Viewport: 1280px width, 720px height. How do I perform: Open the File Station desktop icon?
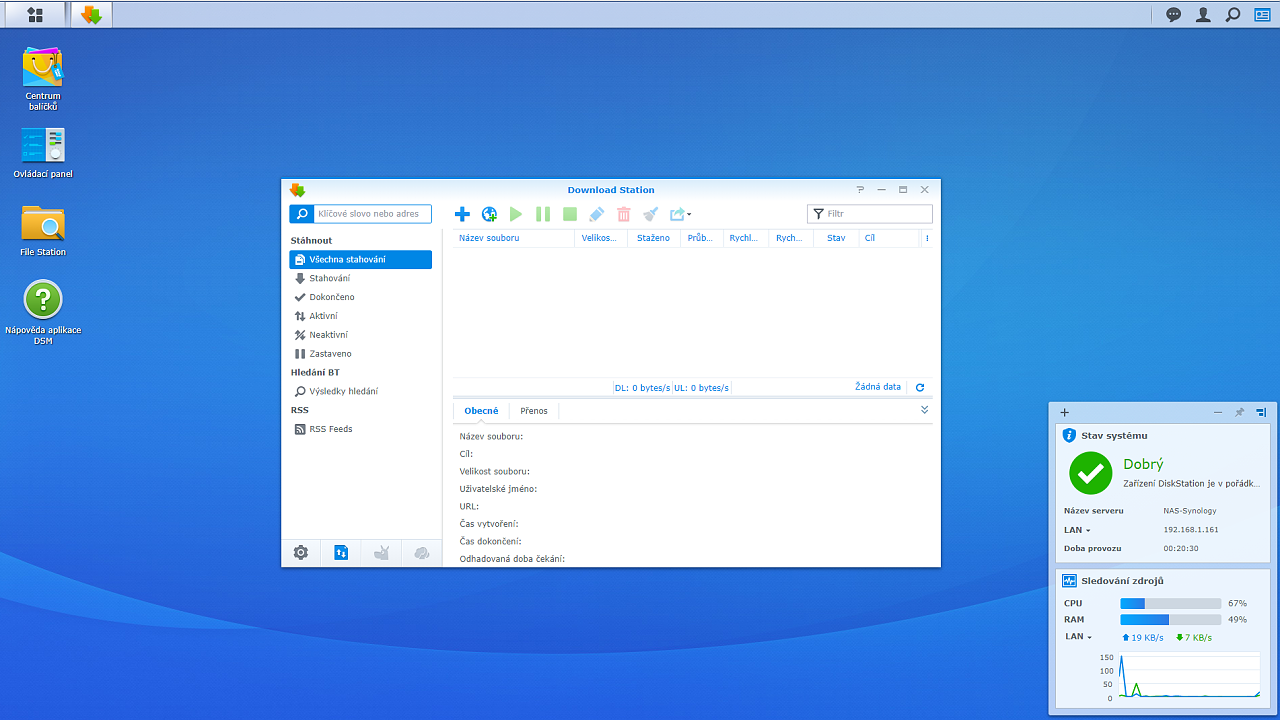(42, 231)
